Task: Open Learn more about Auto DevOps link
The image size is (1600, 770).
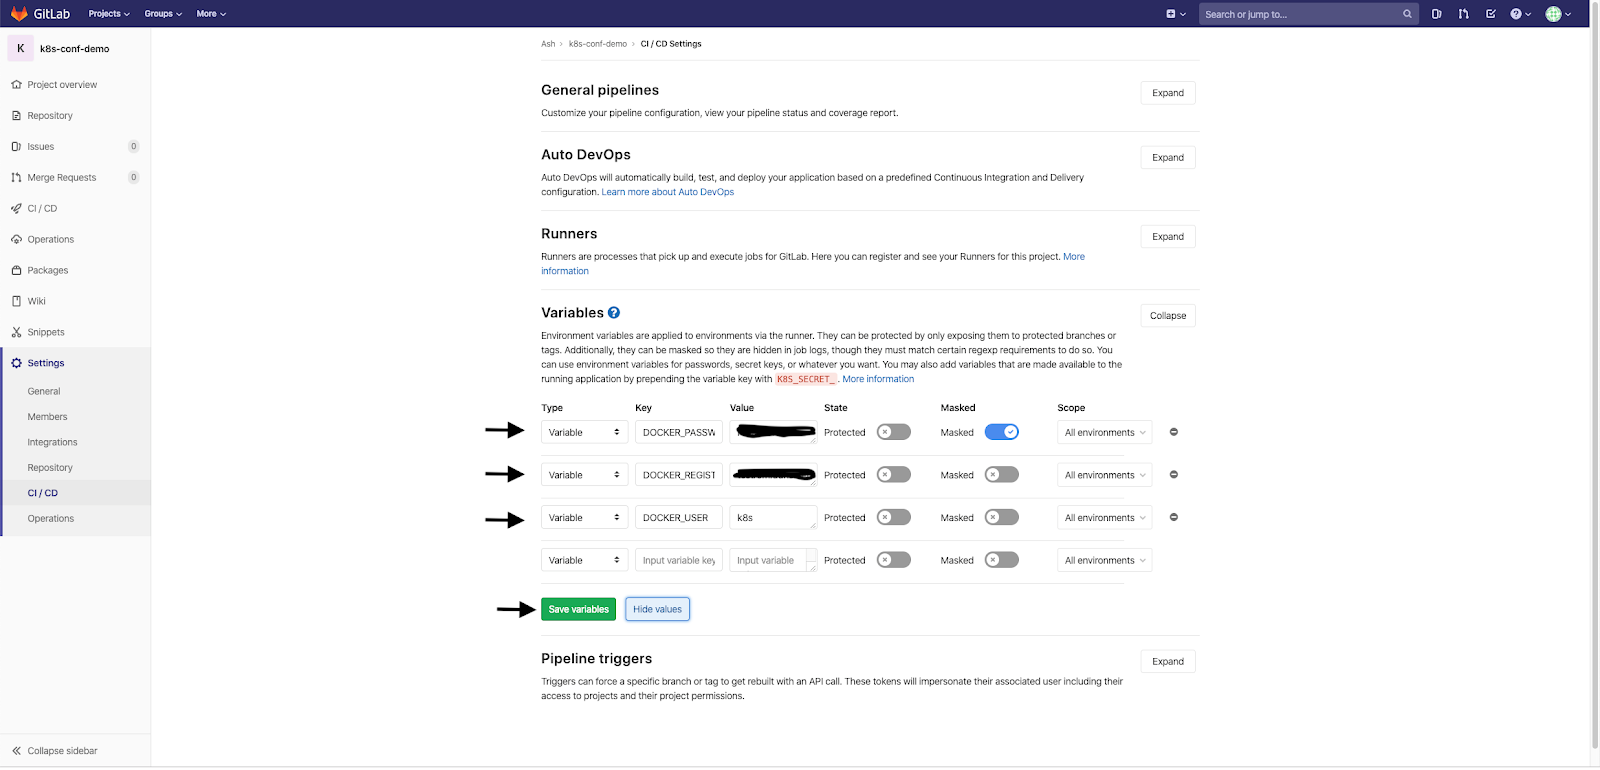Action: (x=668, y=192)
